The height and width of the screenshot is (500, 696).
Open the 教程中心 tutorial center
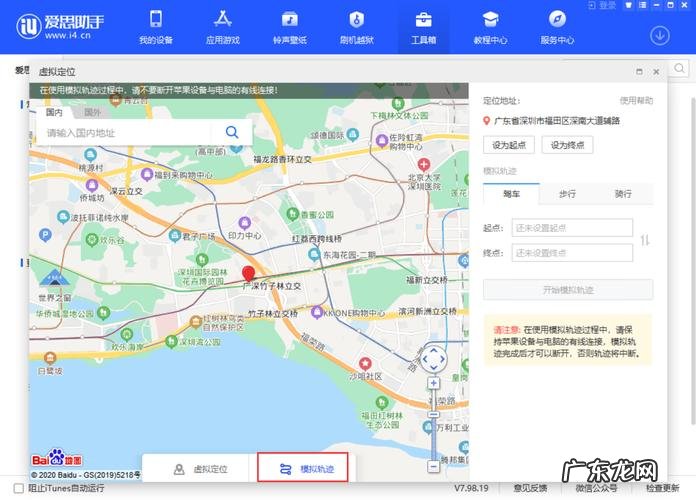(x=490, y=28)
